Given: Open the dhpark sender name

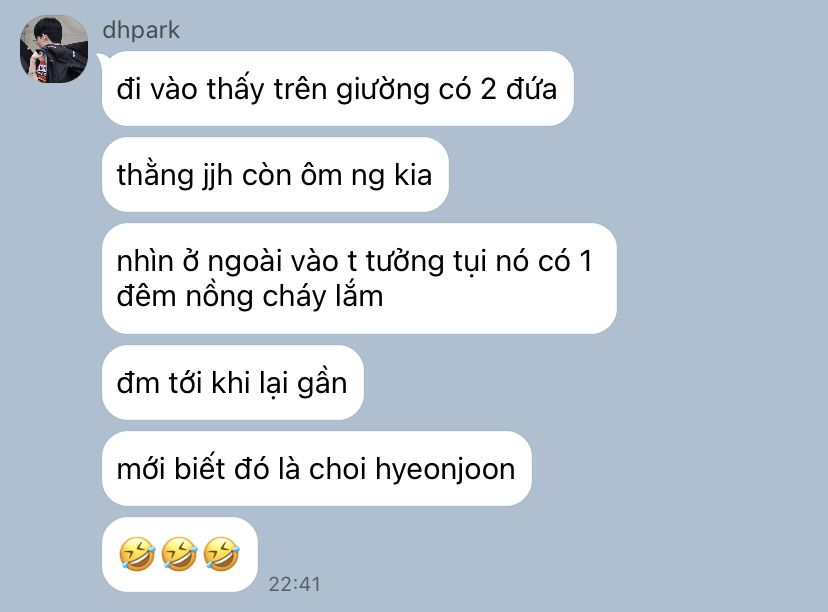Looking at the screenshot, I should tap(141, 30).
